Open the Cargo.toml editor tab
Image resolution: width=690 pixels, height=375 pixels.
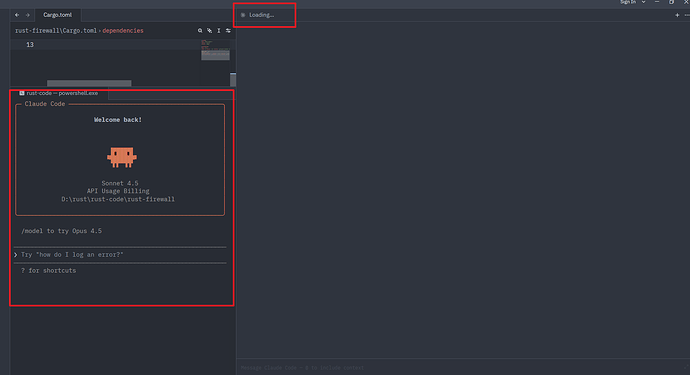coord(58,15)
